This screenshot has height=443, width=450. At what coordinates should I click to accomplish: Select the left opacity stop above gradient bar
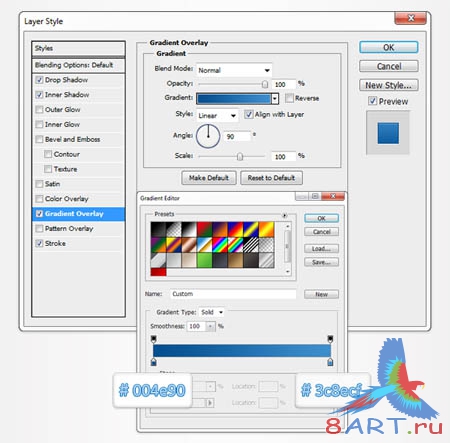coord(154,339)
